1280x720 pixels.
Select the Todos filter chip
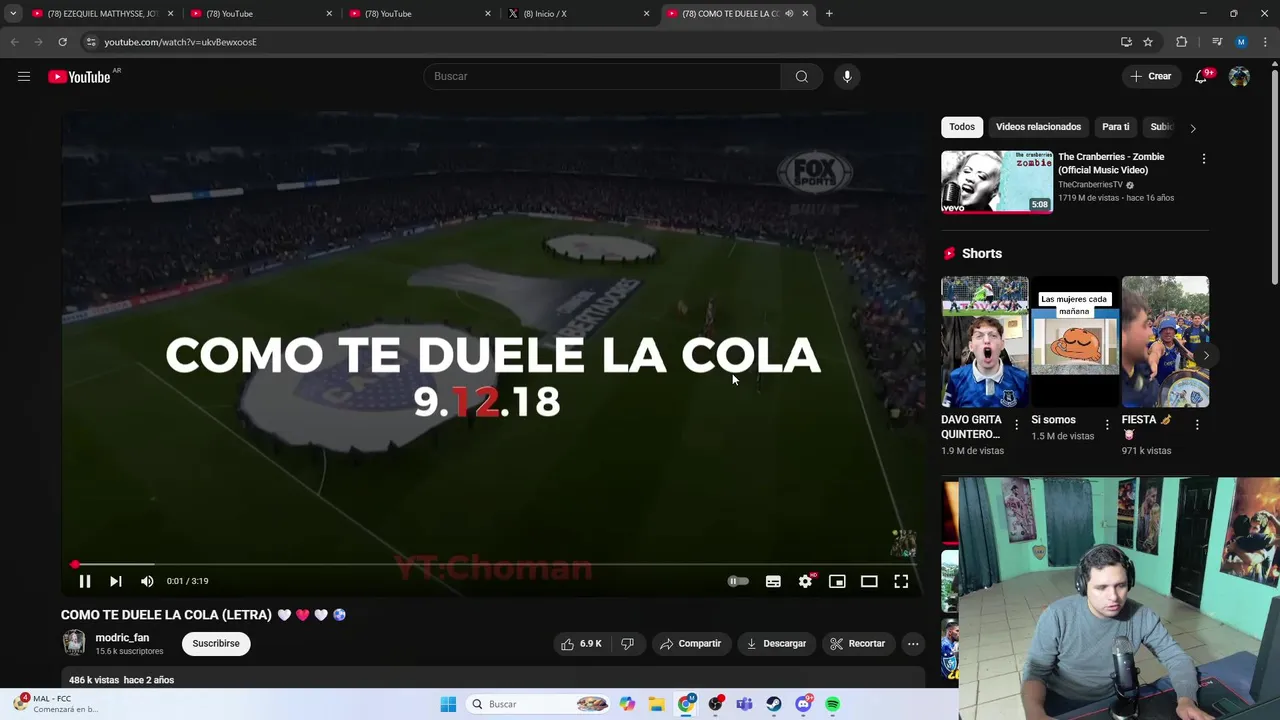click(962, 127)
